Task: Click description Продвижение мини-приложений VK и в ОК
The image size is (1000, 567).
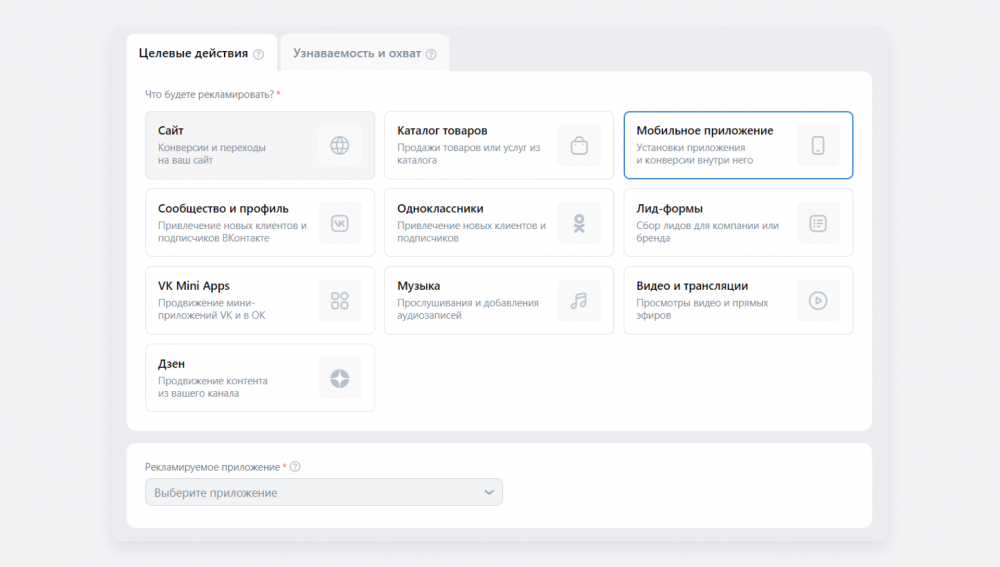Action: [x=212, y=309]
